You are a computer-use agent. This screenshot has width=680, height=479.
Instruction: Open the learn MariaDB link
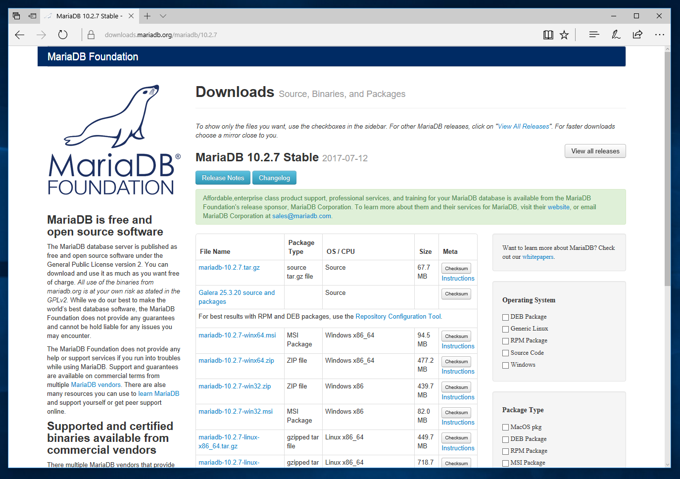[159, 394]
